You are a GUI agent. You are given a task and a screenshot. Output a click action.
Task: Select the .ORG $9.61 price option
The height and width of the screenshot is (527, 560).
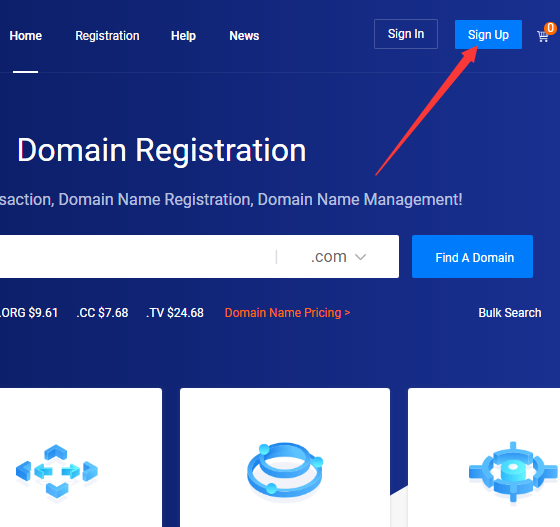[29, 313]
